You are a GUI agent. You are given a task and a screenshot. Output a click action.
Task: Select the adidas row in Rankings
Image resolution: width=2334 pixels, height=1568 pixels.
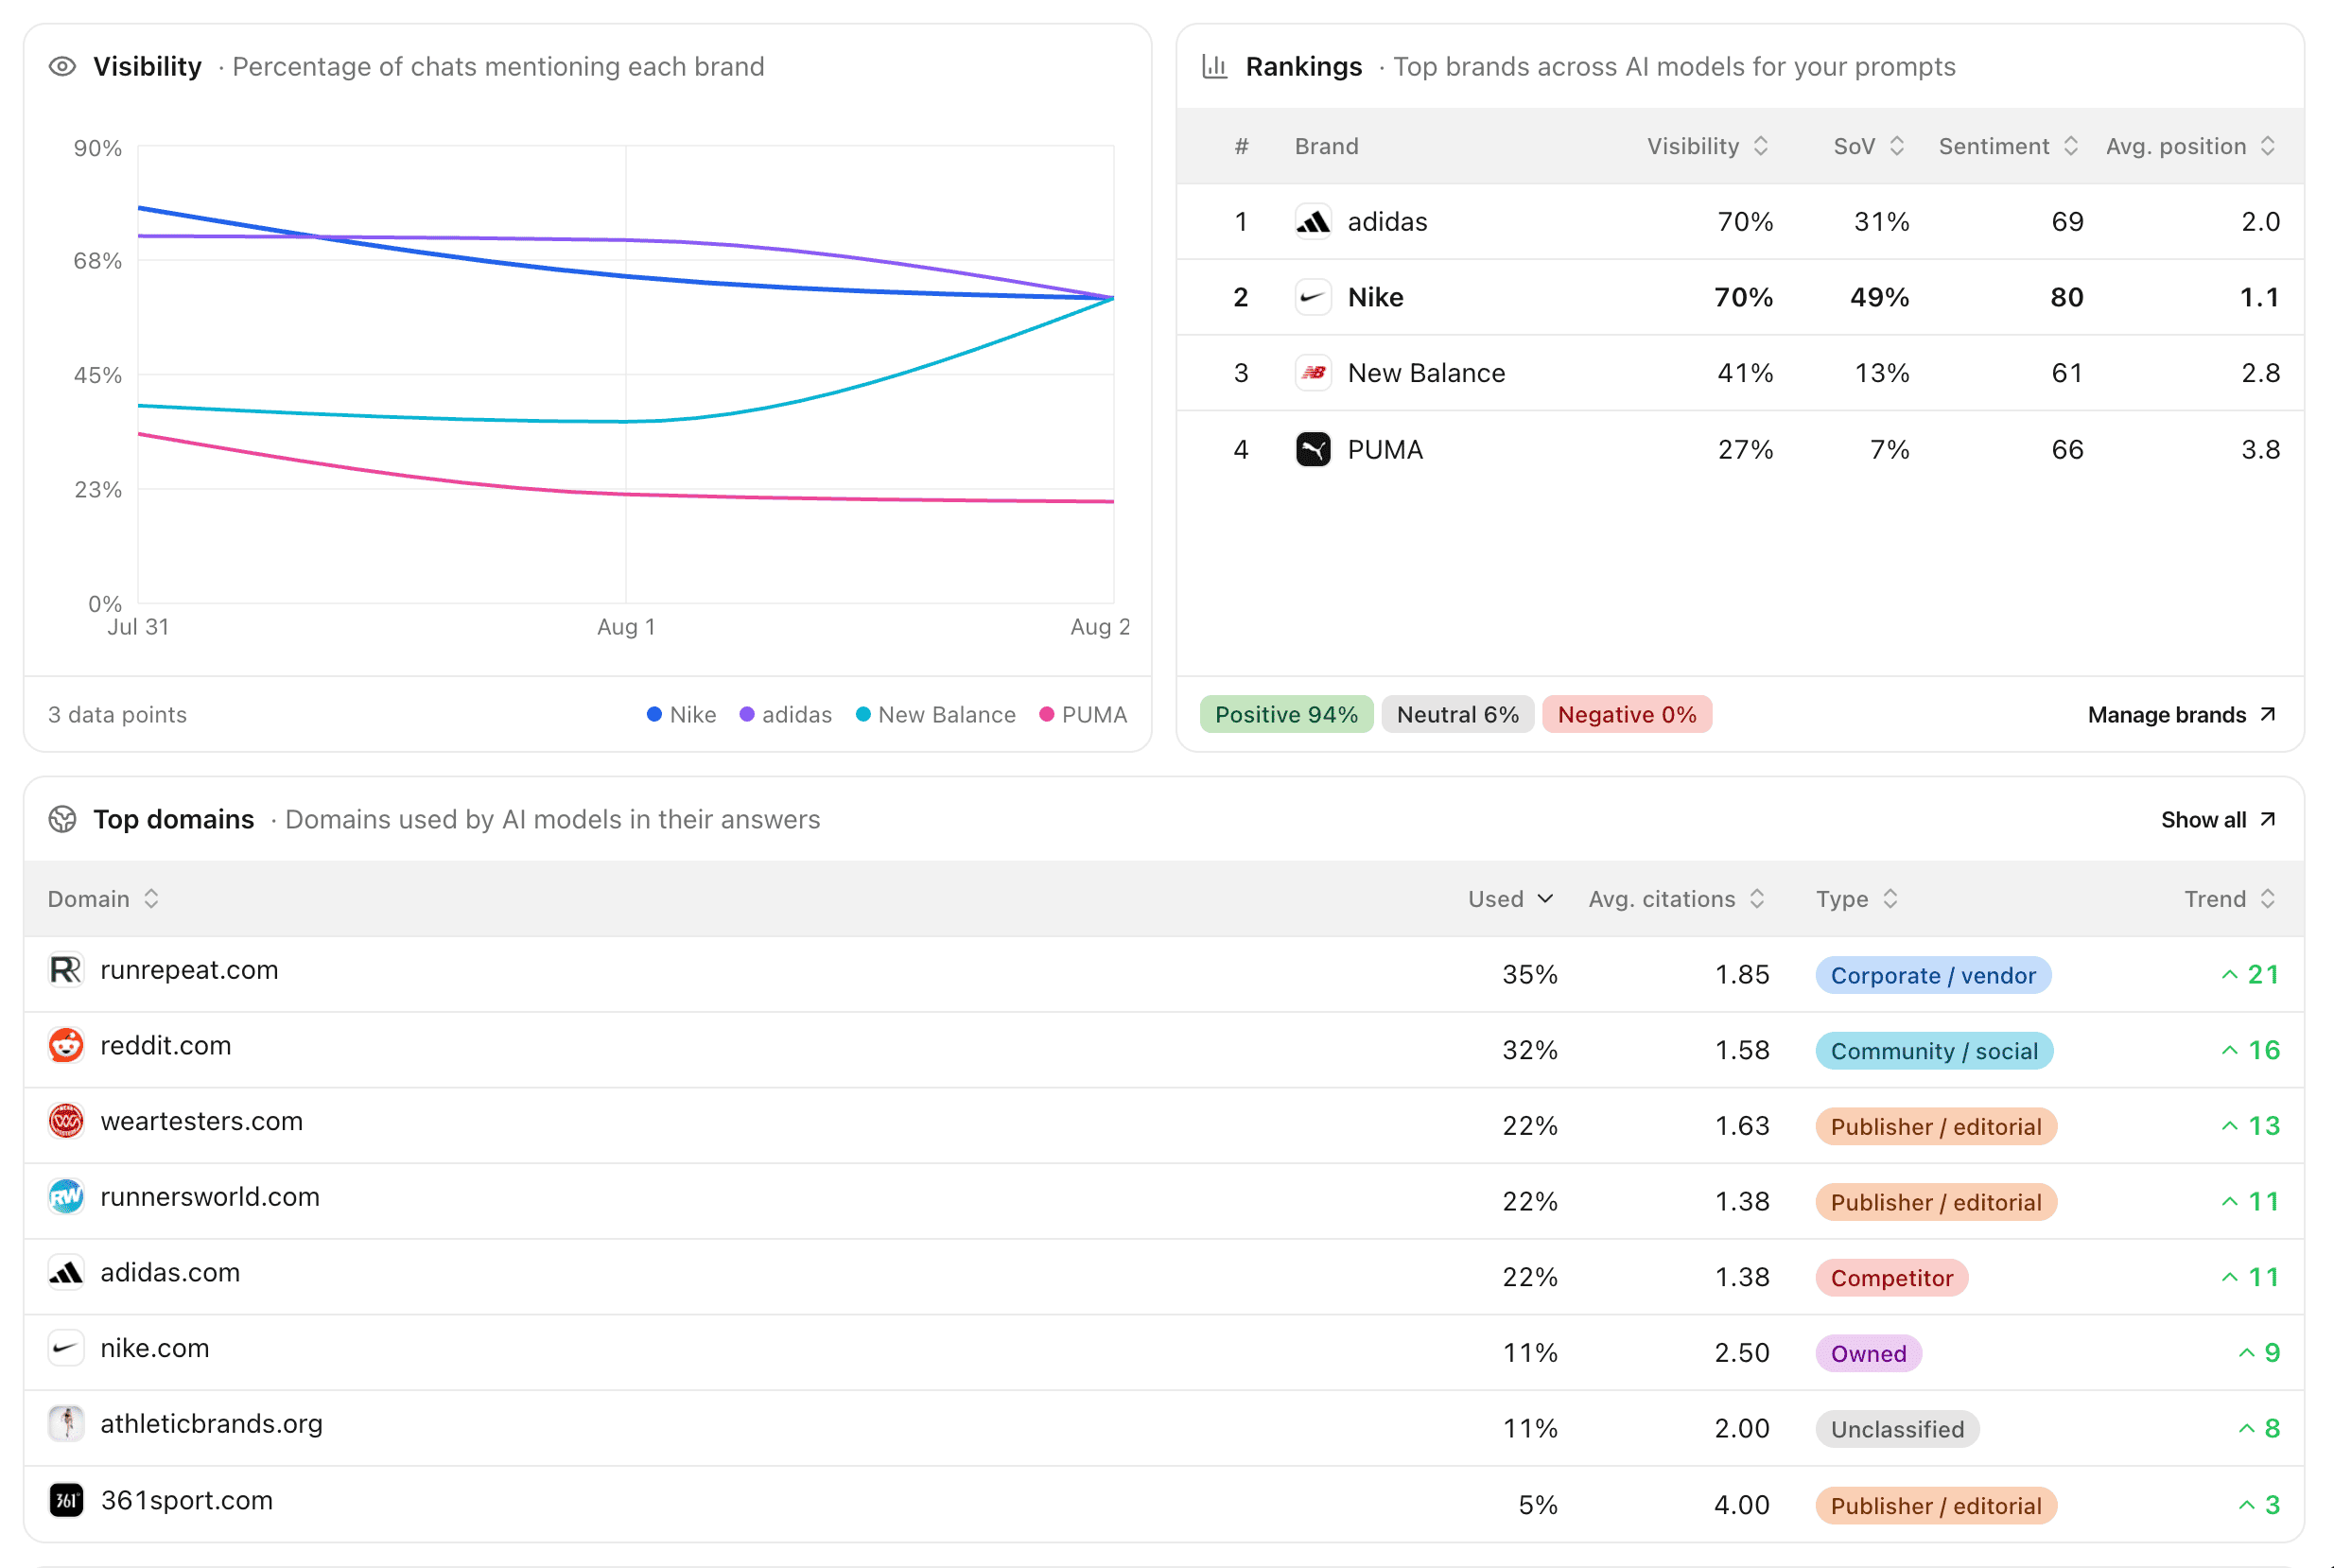click(1740, 222)
